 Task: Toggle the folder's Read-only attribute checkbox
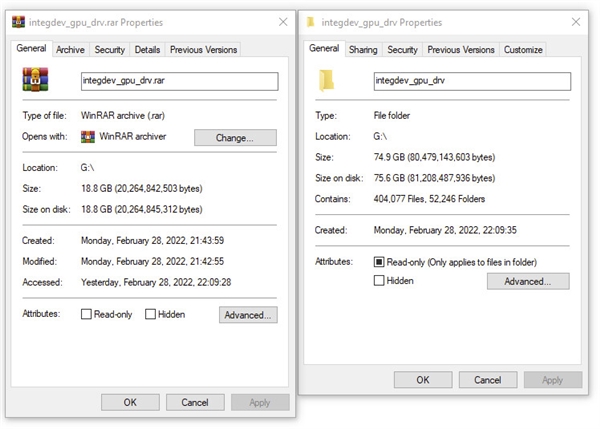380,262
